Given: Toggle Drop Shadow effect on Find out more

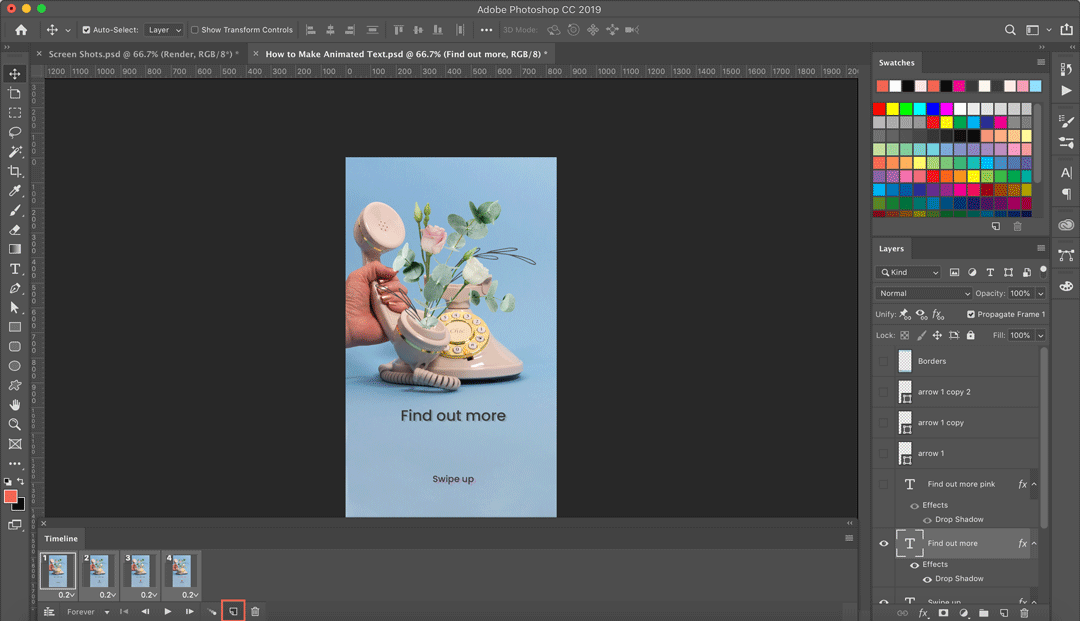Looking at the screenshot, I should (927, 579).
